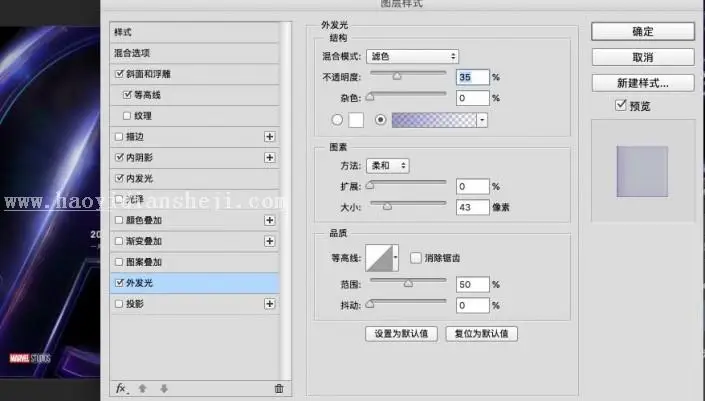Image resolution: width=705 pixels, height=401 pixels.
Task: Move effect up arrow icon
Action: [x=143, y=388]
